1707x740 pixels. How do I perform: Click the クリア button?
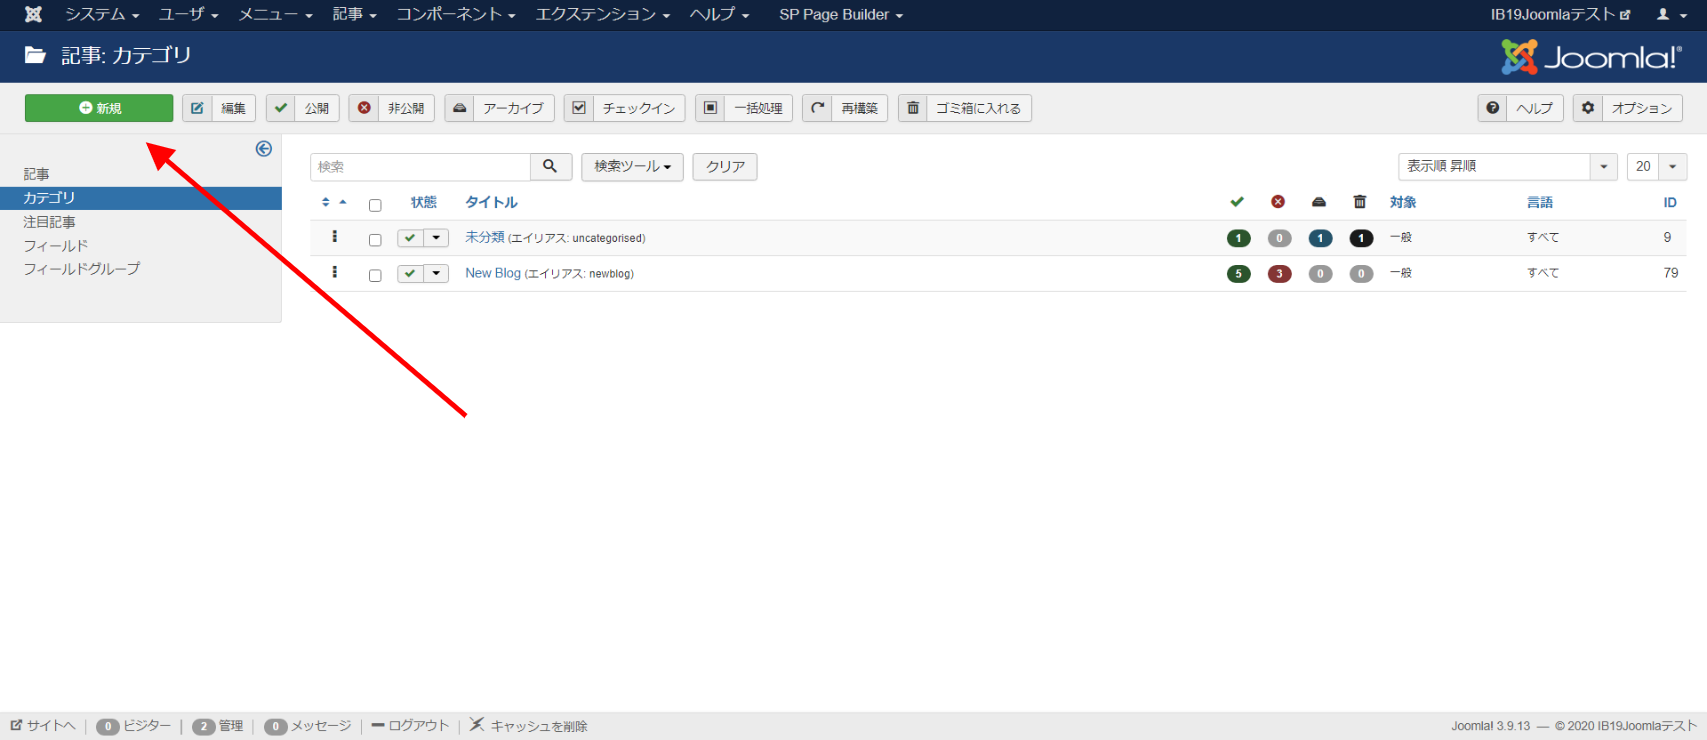(x=725, y=166)
